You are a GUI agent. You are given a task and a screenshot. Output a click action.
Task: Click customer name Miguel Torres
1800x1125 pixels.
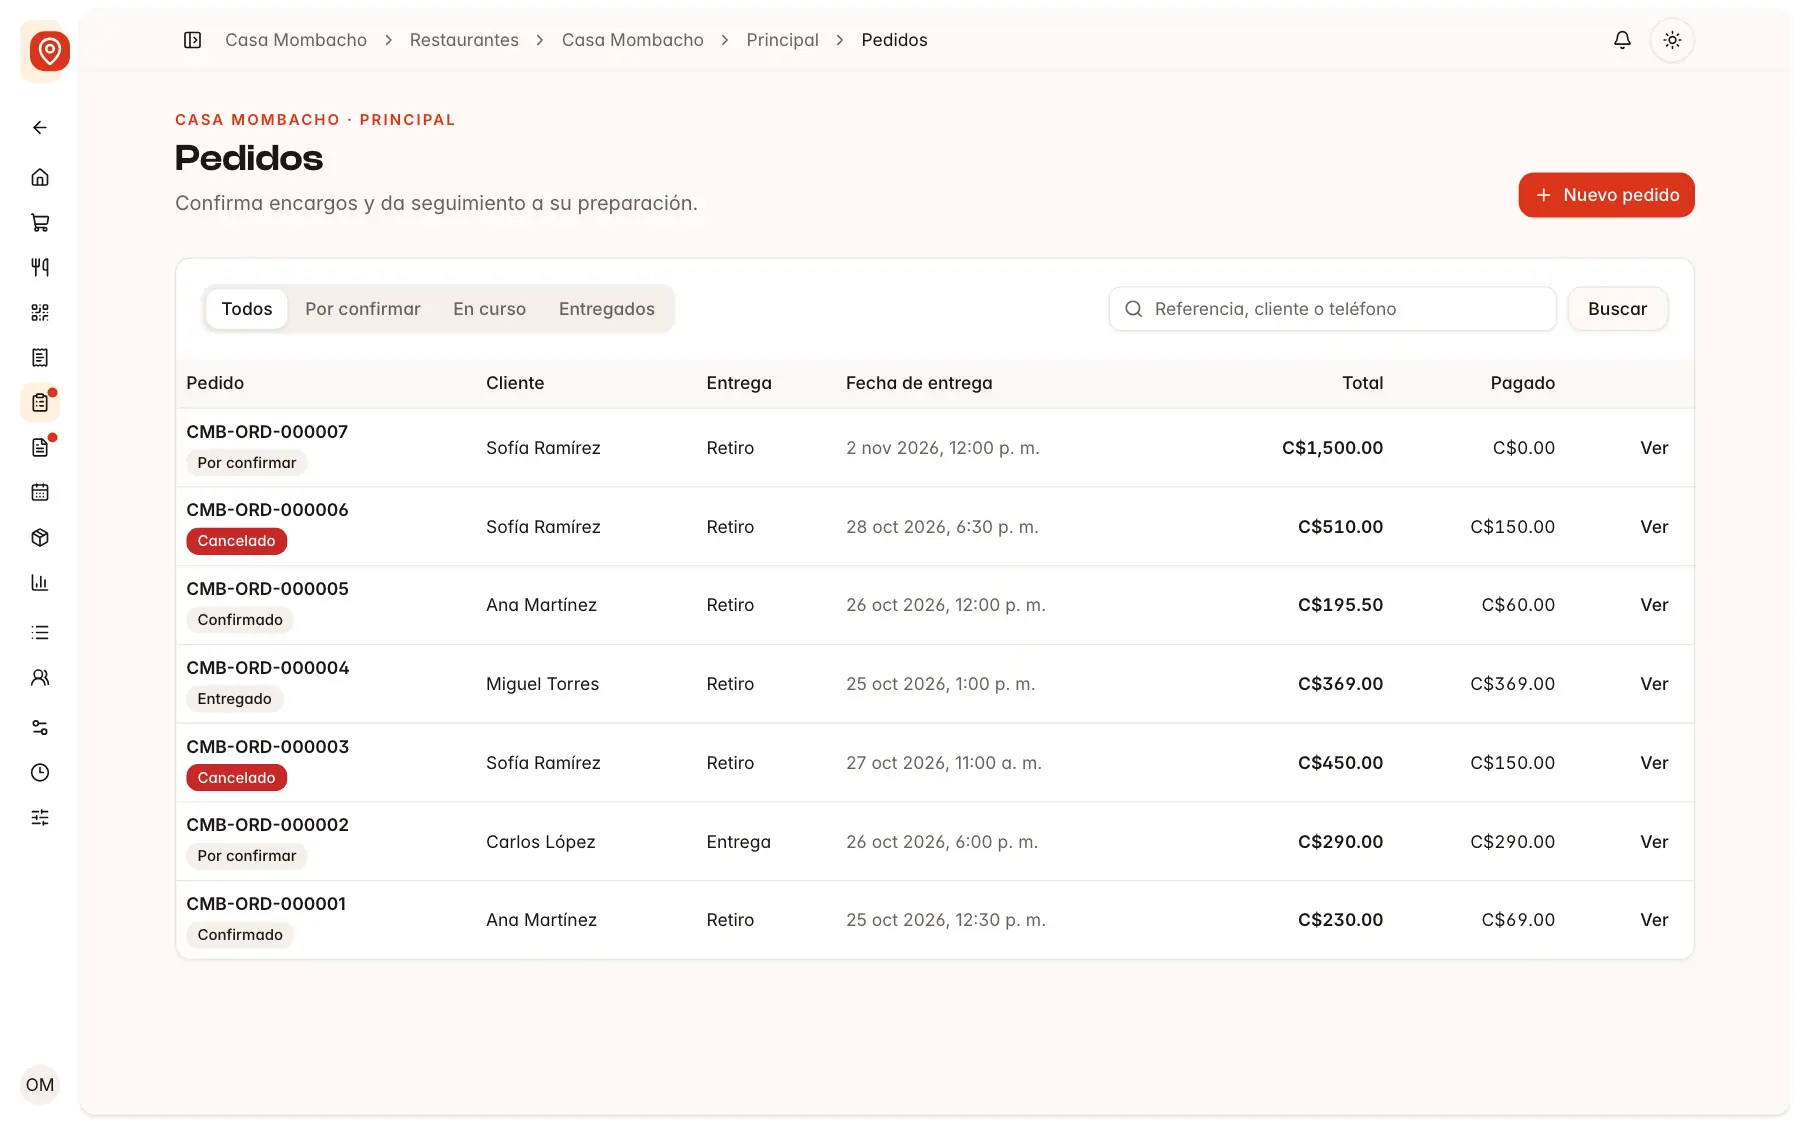(x=542, y=684)
